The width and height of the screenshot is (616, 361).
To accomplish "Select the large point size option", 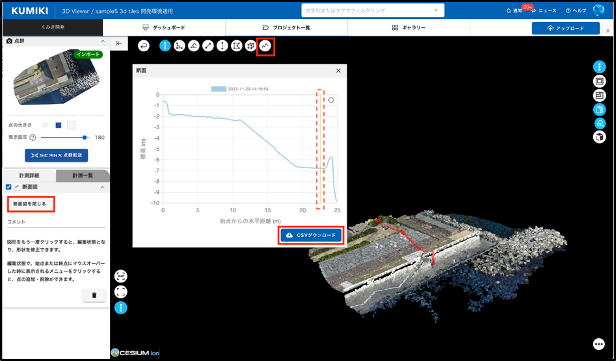I will [x=71, y=125].
